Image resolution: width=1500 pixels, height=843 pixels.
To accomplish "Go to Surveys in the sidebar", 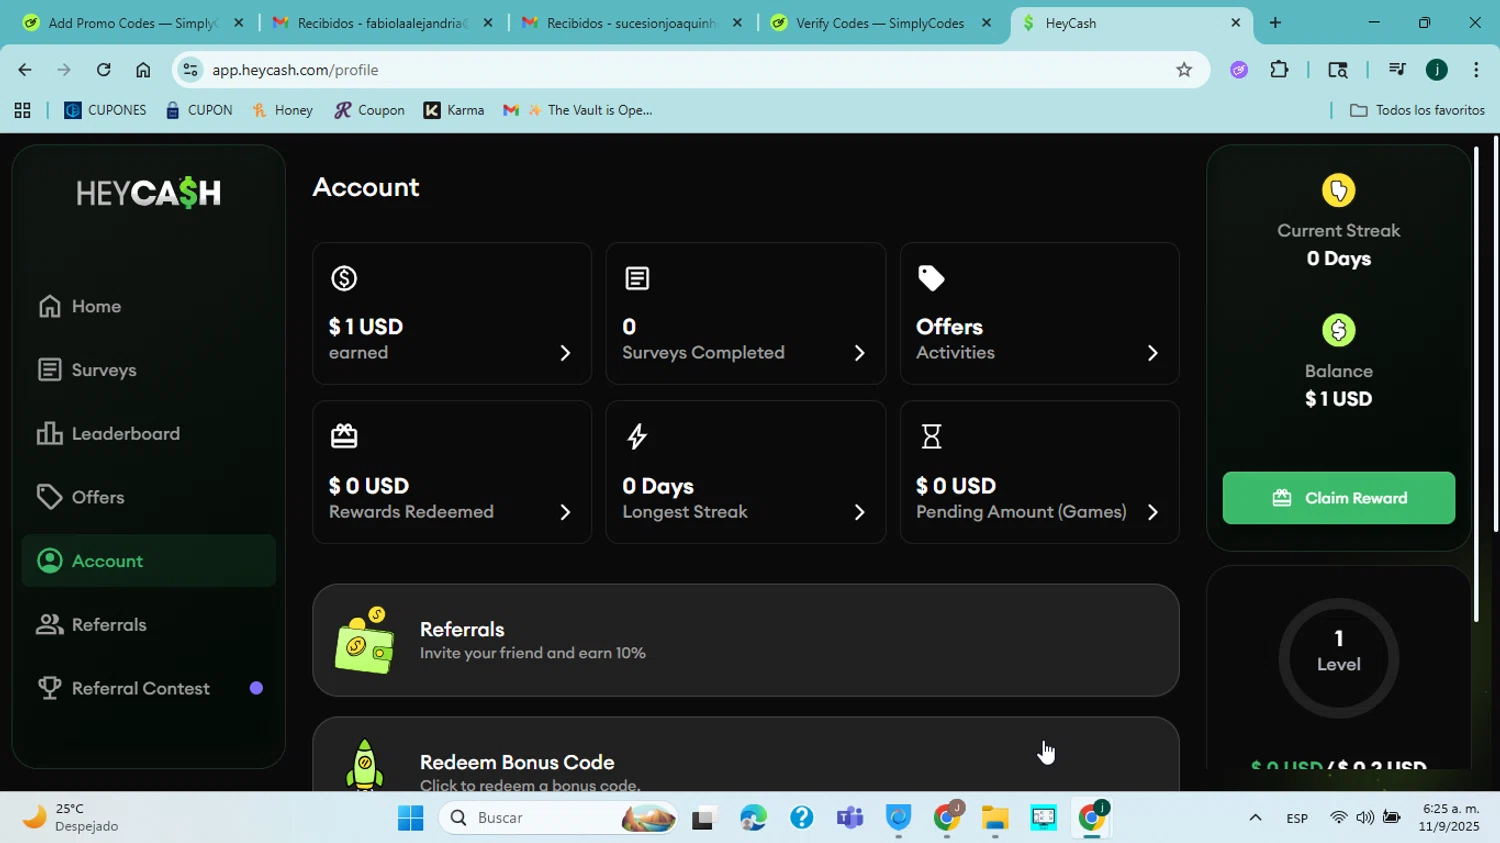I will 148,370.
